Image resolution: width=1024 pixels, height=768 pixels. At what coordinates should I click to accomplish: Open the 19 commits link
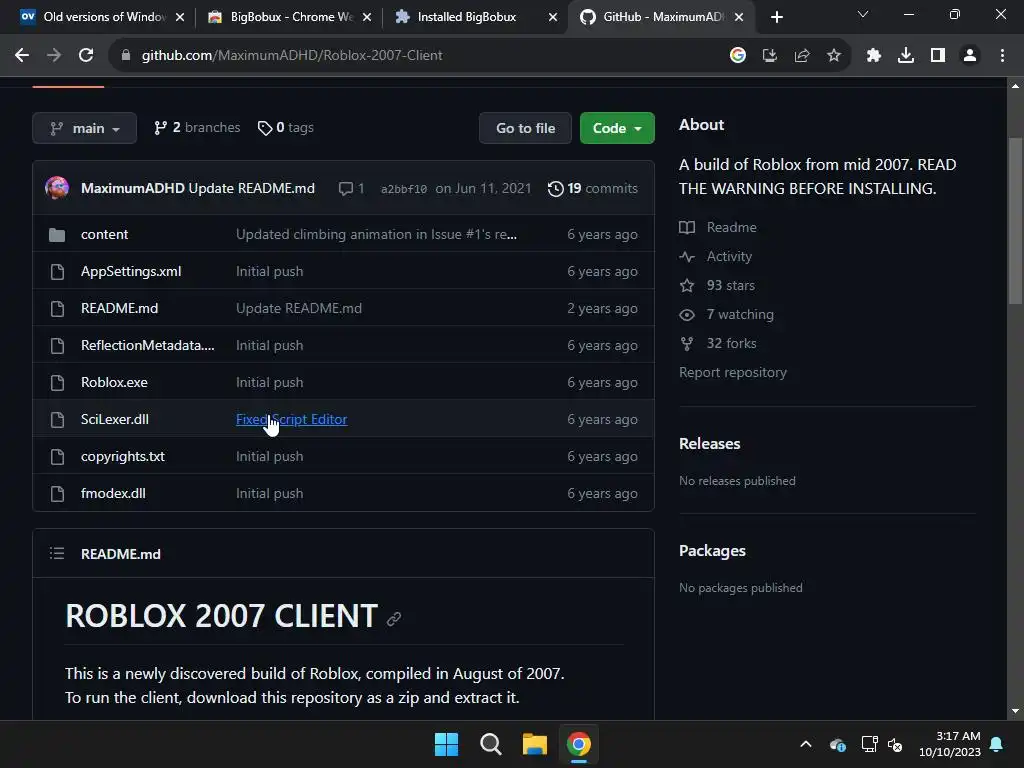click(x=592, y=189)
